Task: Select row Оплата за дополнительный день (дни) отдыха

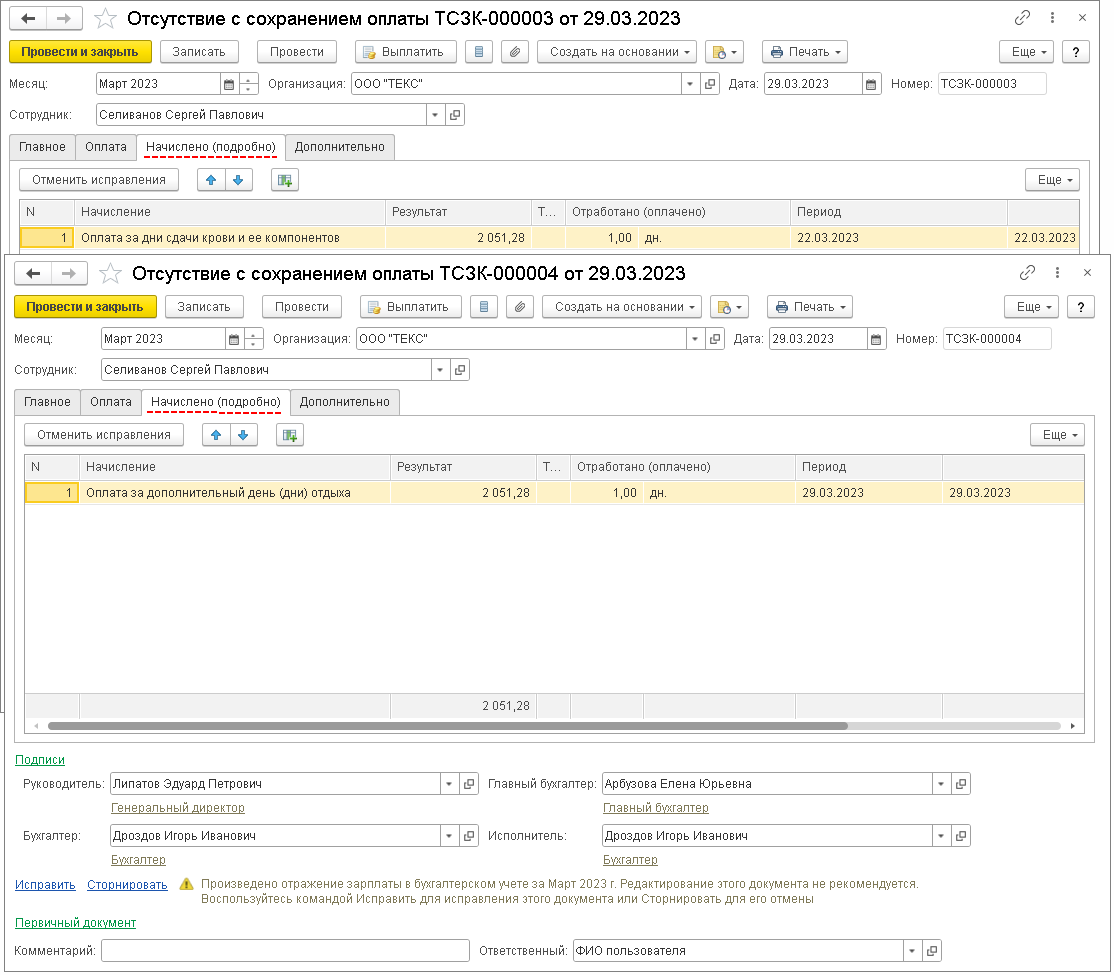Action: coord(554,492)
